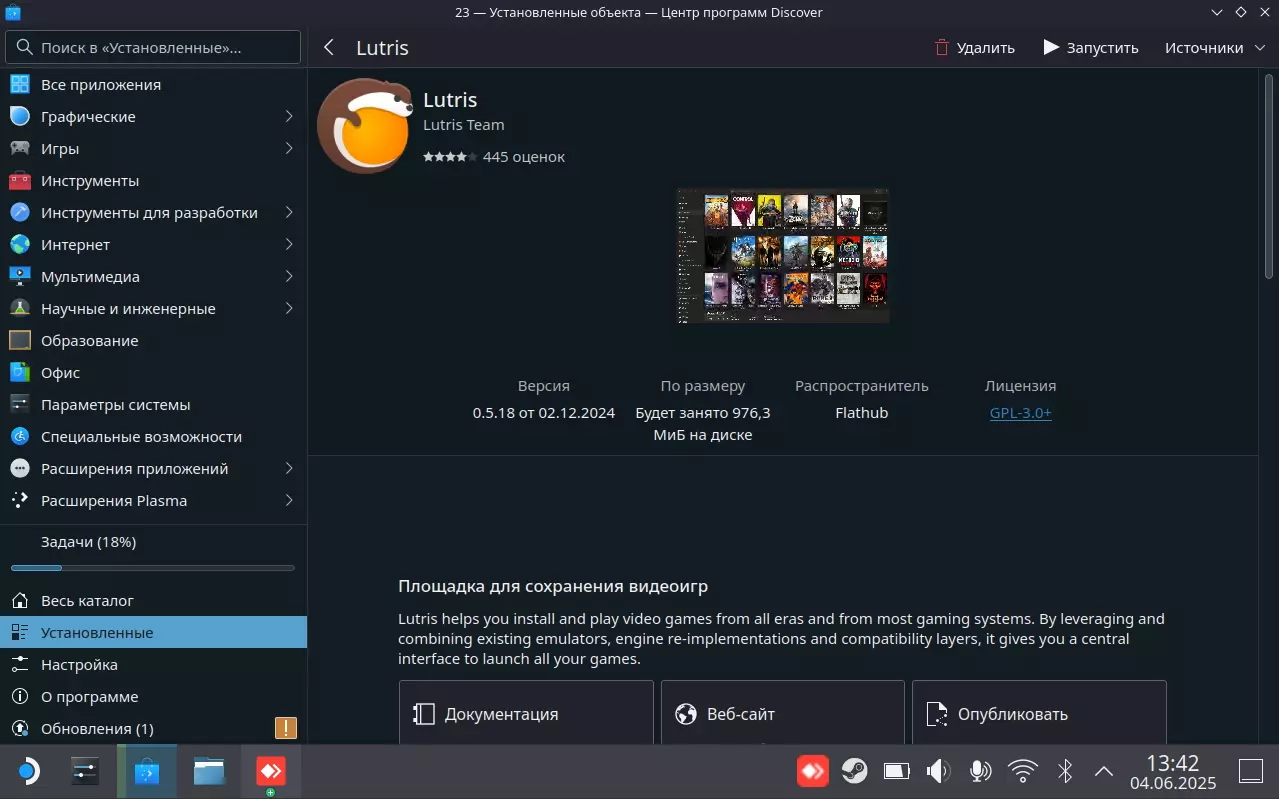Click the search field in Установленные
1279x799 pixels.
[153, 47]
